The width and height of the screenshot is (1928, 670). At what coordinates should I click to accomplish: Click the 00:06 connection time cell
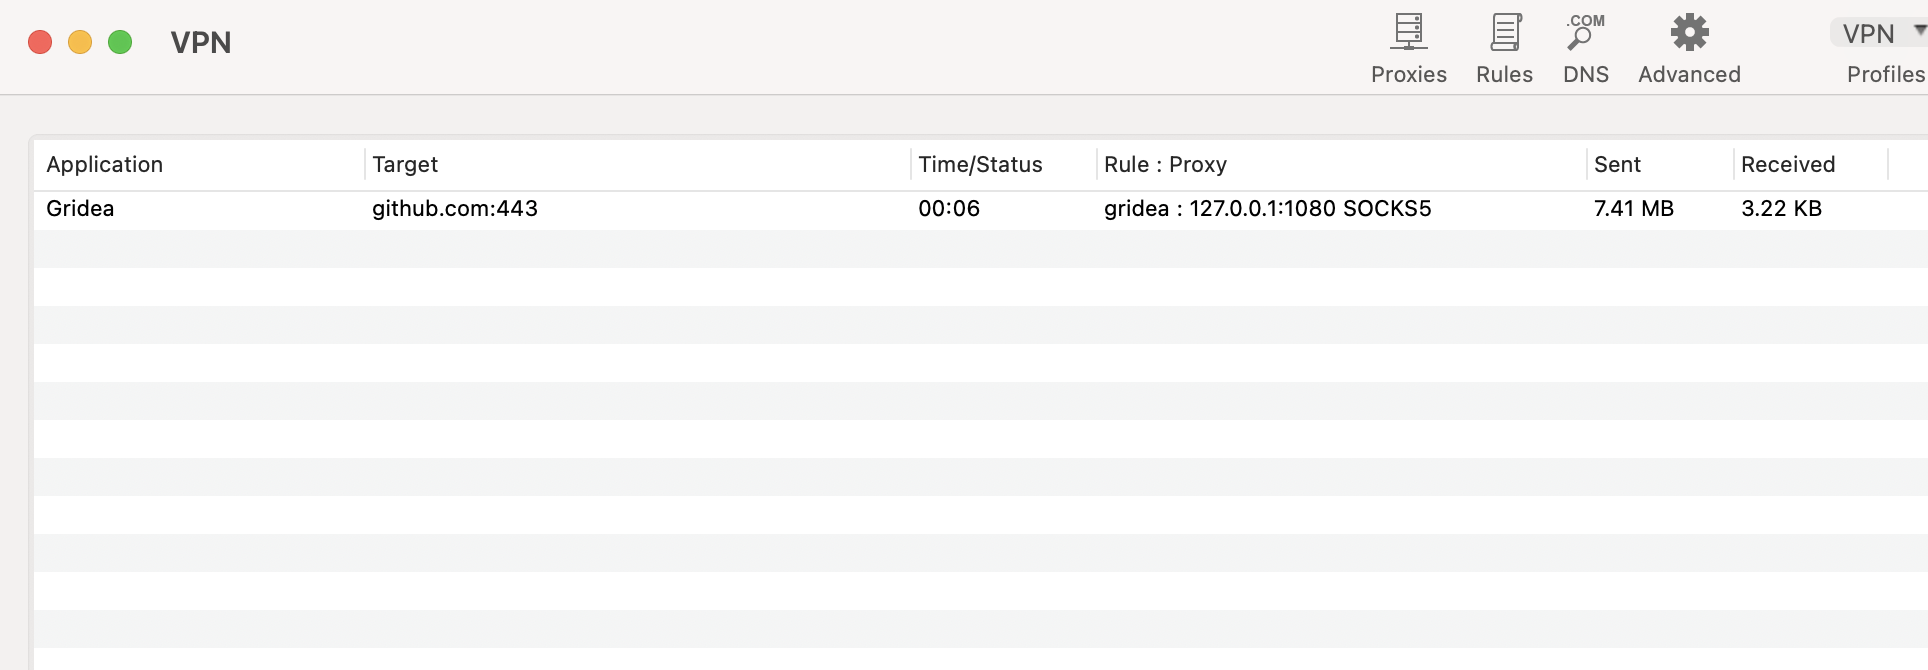coord(949,209)
